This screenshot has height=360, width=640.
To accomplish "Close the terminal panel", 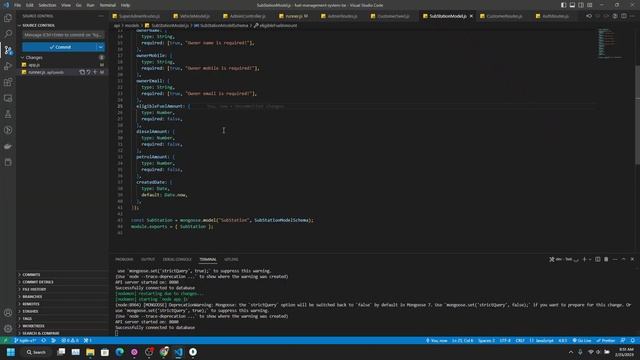I will point(632,259).
